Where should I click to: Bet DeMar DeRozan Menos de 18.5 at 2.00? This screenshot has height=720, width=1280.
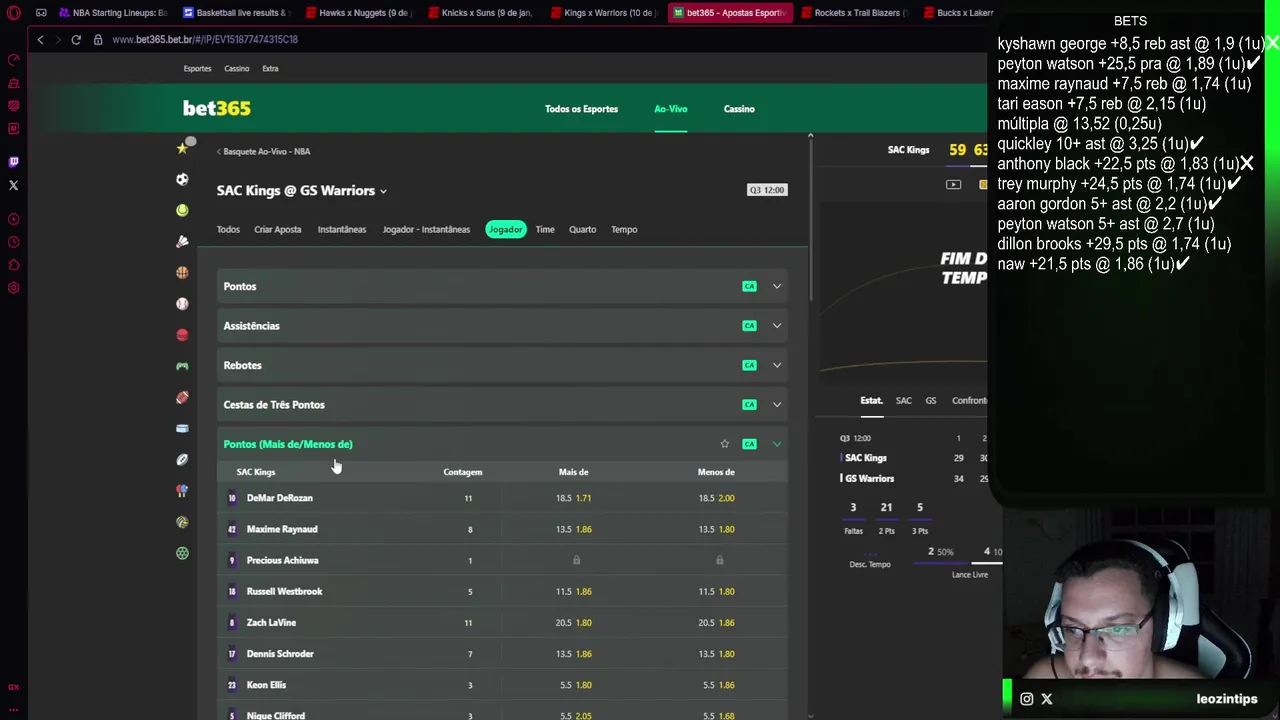click(x=716, y=498)
